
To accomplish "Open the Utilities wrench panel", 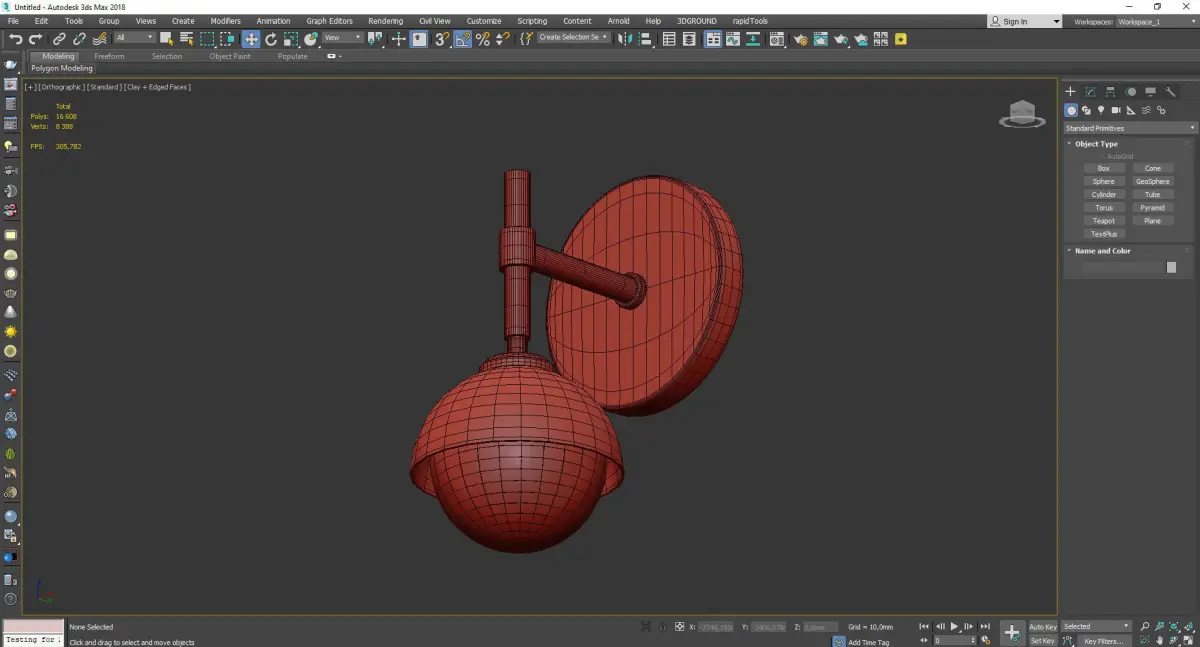I will (x=1171, y=92).
